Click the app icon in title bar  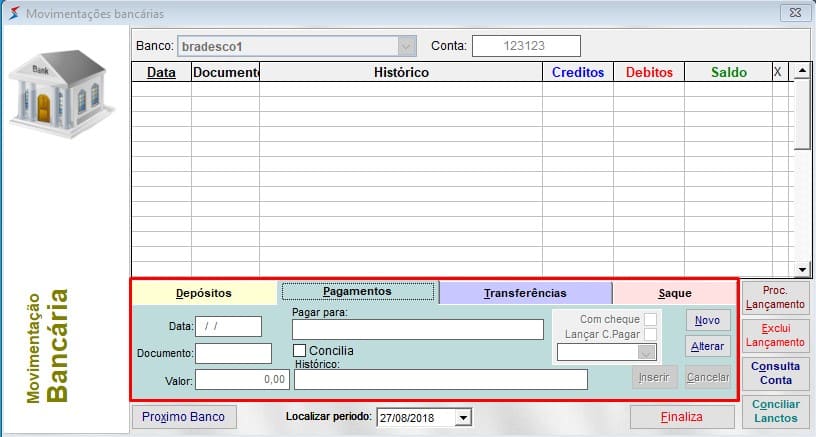coord(13,14)
